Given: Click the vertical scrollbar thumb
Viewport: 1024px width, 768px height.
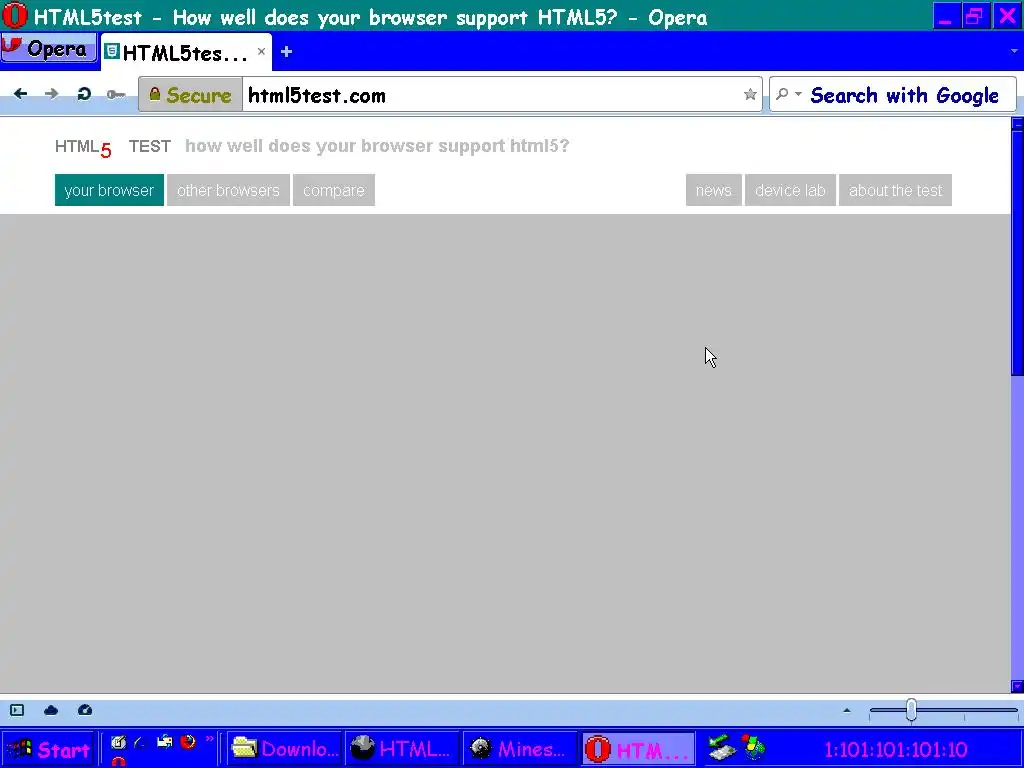Looking at the screenshot, I should pos(1017,253).
